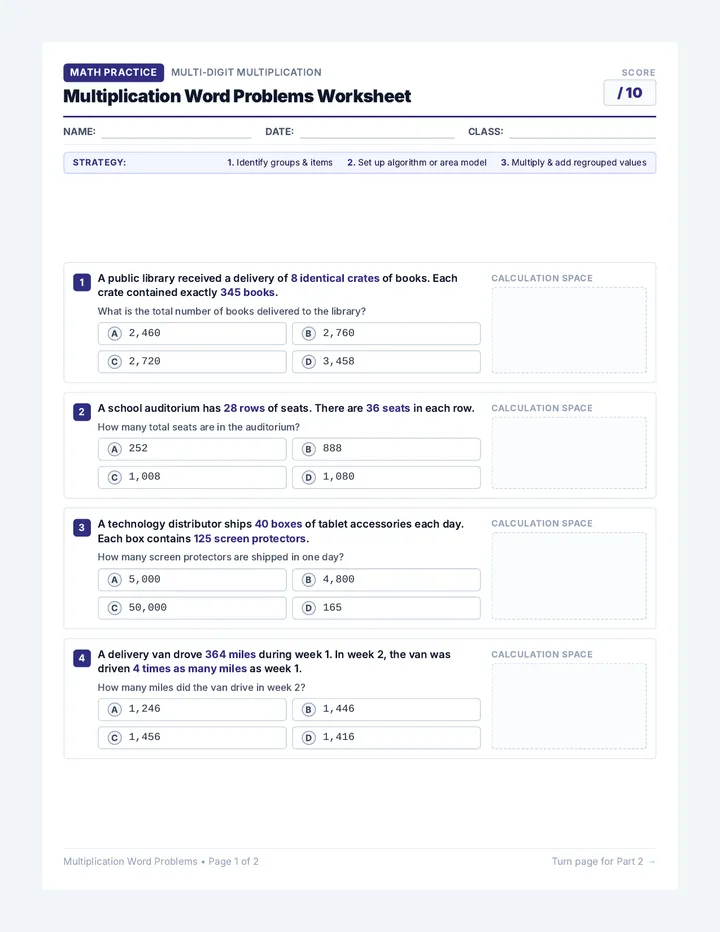Choose option D 1,416 miles

tap(386, 737)
